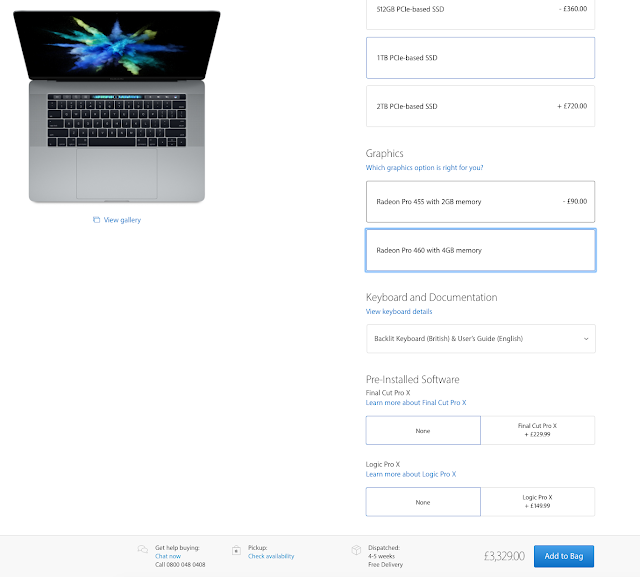Click the keyboard dropdown chevron arrow

click(x=586, y=339)
